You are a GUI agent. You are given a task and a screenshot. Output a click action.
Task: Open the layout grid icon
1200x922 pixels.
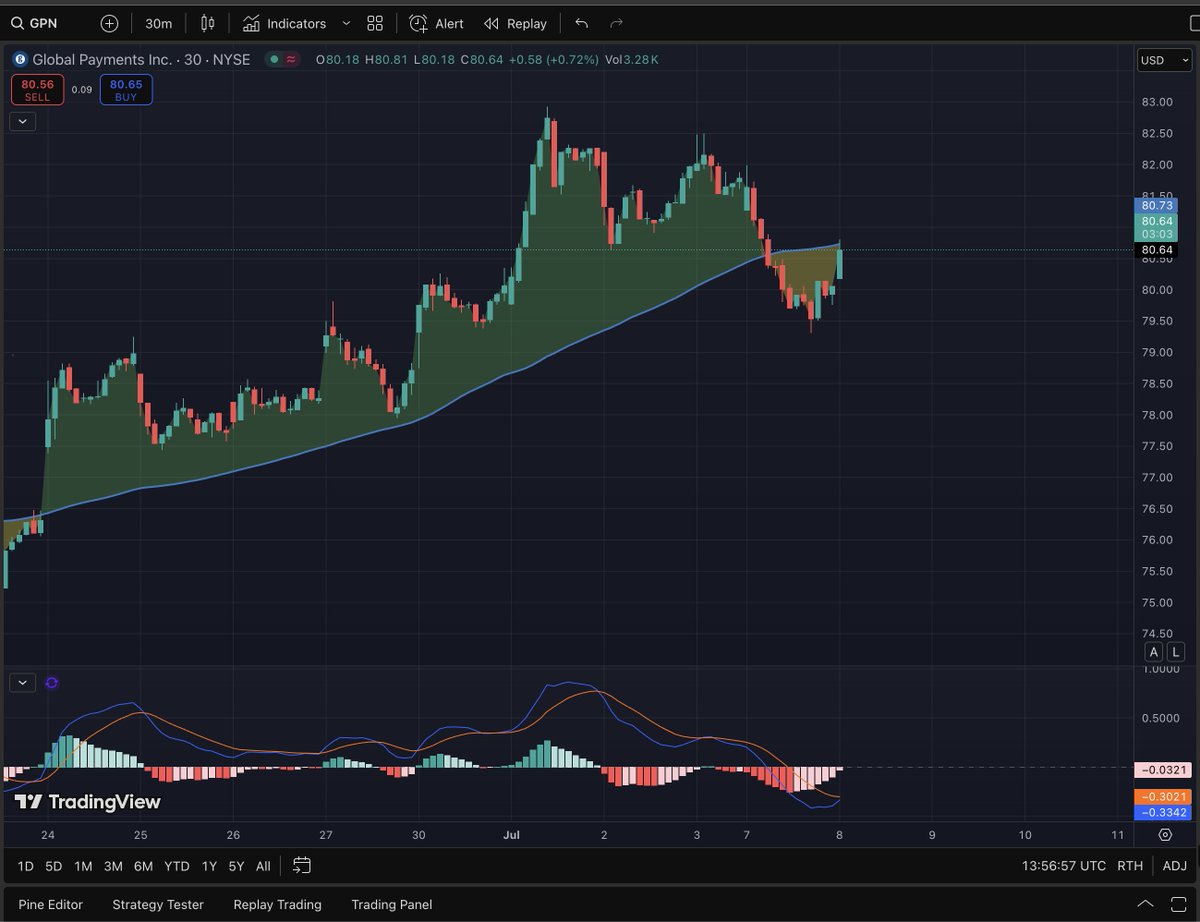pos(375,23)
